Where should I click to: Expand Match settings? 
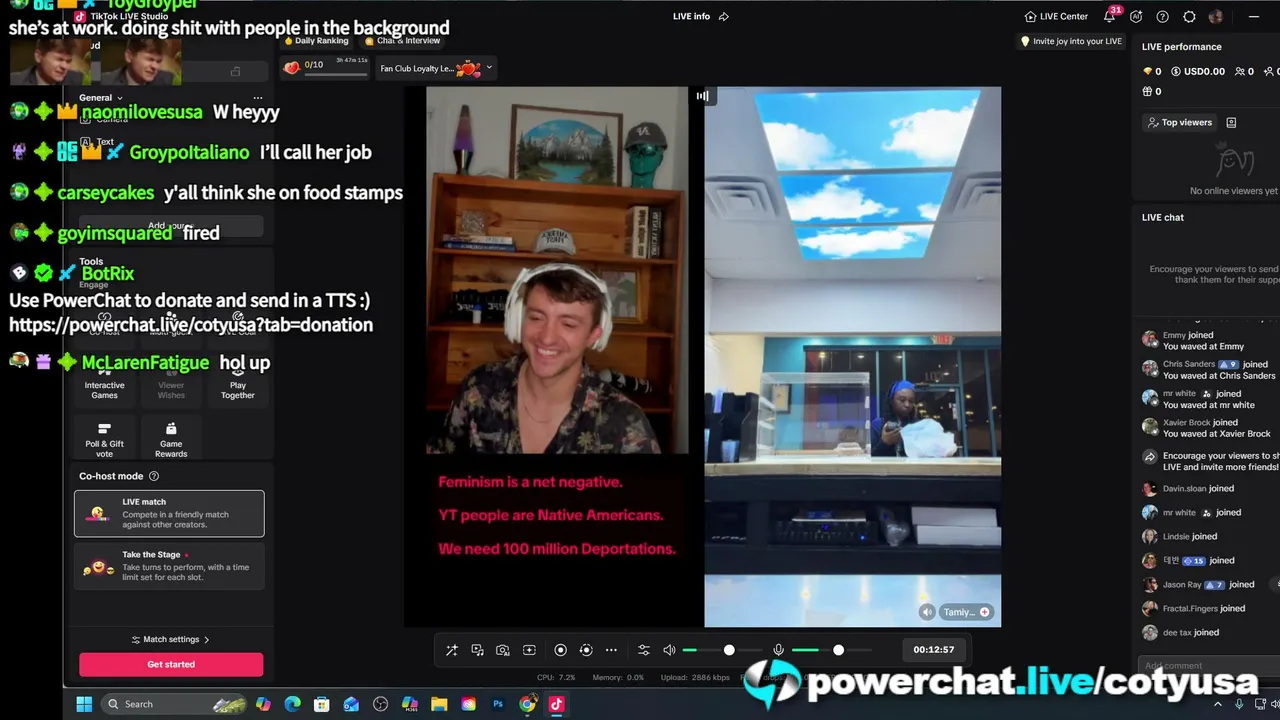pos(171,639)
